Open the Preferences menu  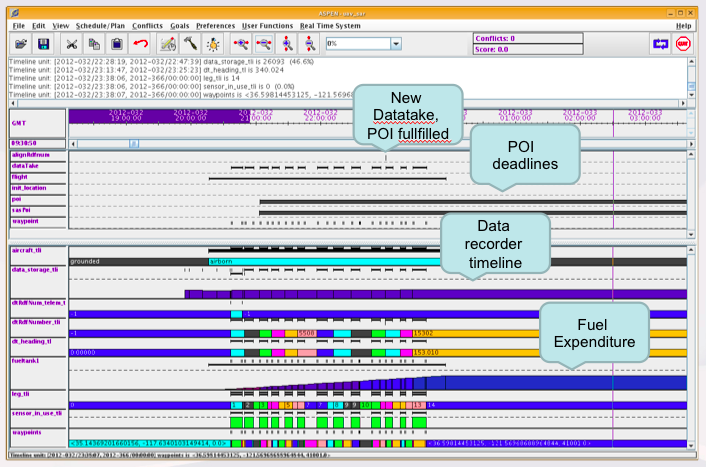[215, 26]
